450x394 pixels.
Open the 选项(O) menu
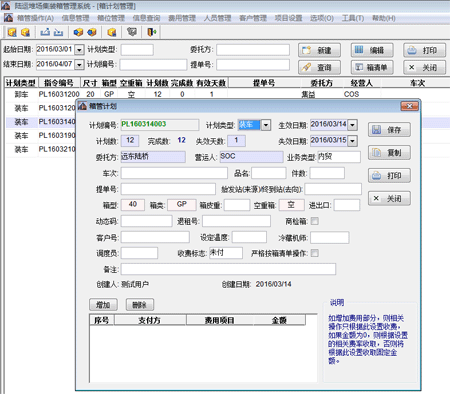click(322, 18)
